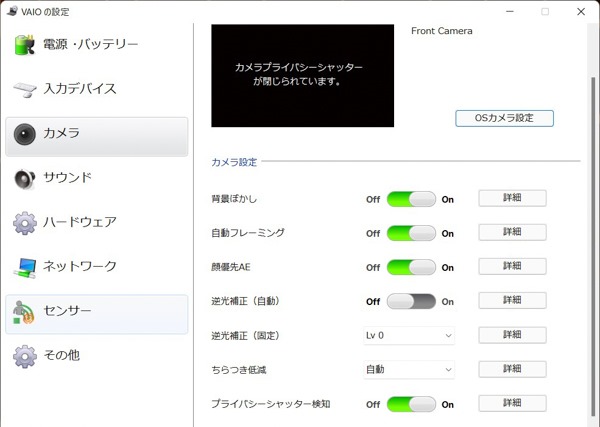
Task: Click the 逆光補正（固定） setting label
Action: [x=246, y=336]
